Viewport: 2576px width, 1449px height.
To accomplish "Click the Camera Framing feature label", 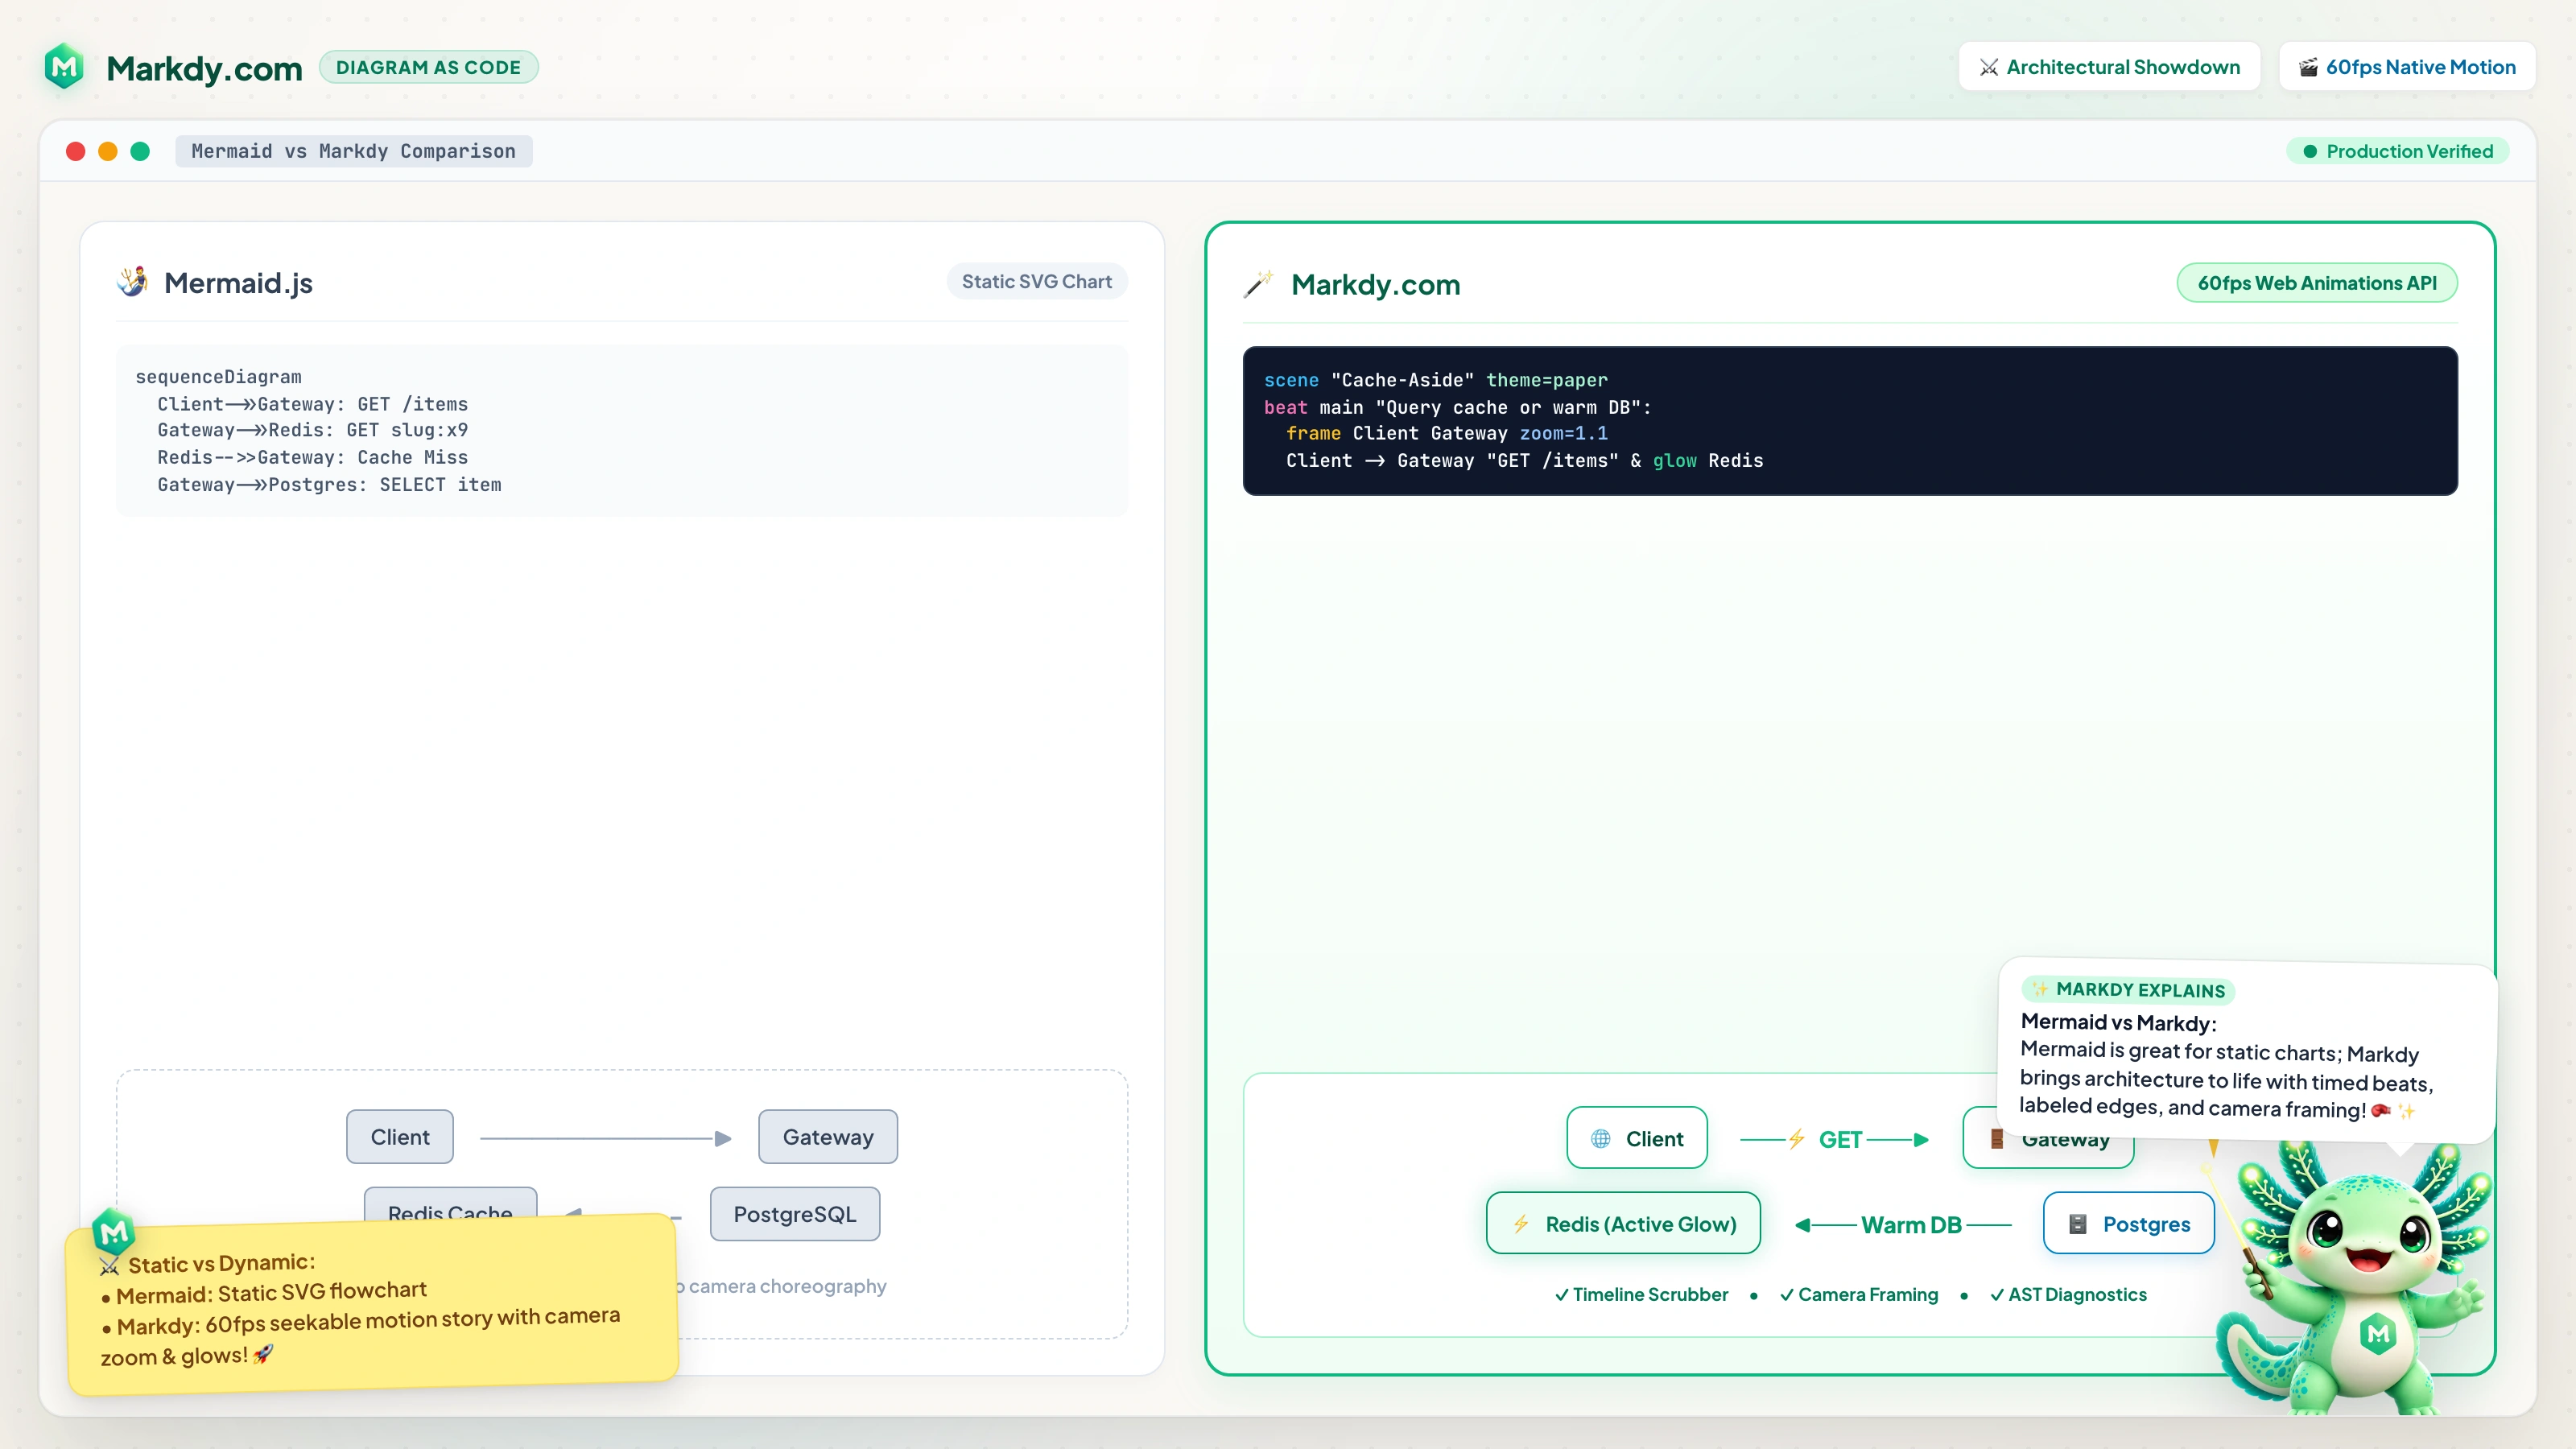I will [x=1859, y=1294].
